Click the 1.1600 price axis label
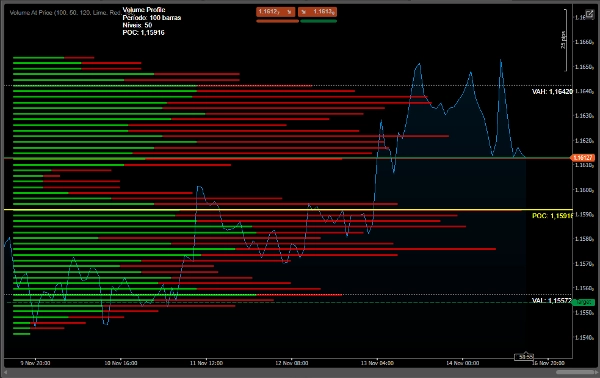The height and width of the screenshot is (378, 600). (x=584, y=190)
